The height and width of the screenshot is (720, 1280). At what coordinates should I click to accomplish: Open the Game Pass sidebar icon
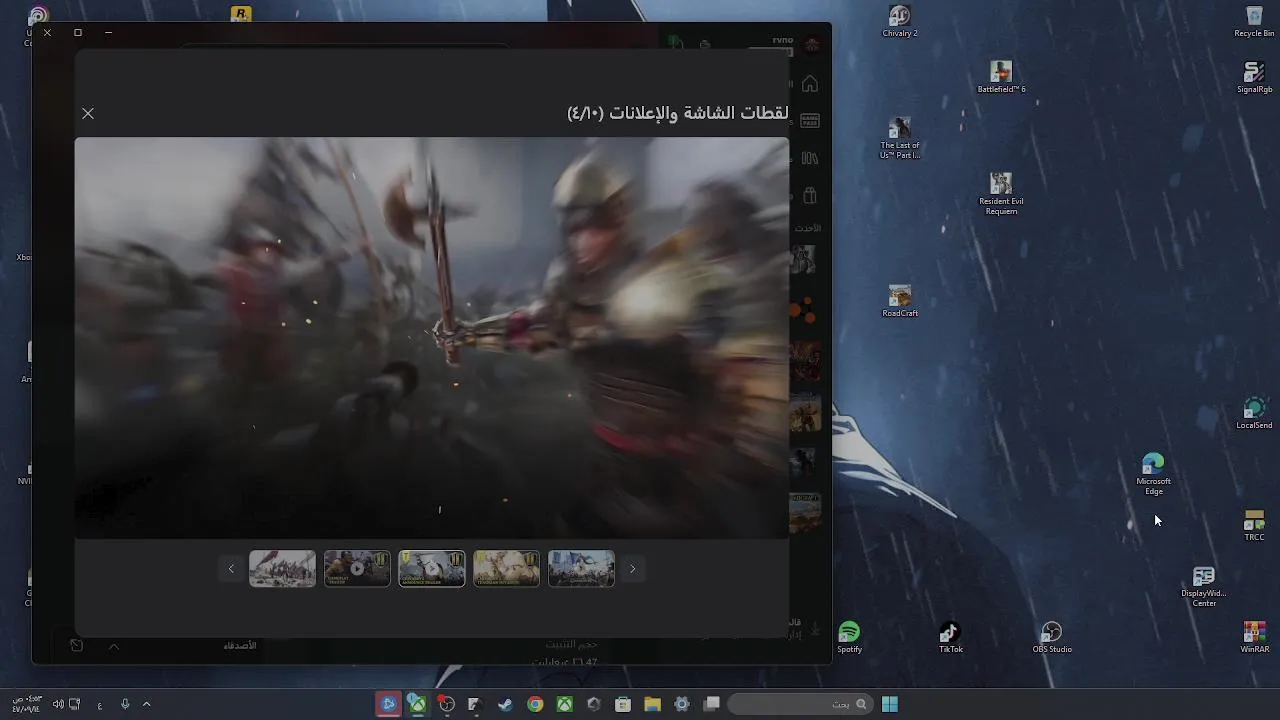[x=810, y=121]
